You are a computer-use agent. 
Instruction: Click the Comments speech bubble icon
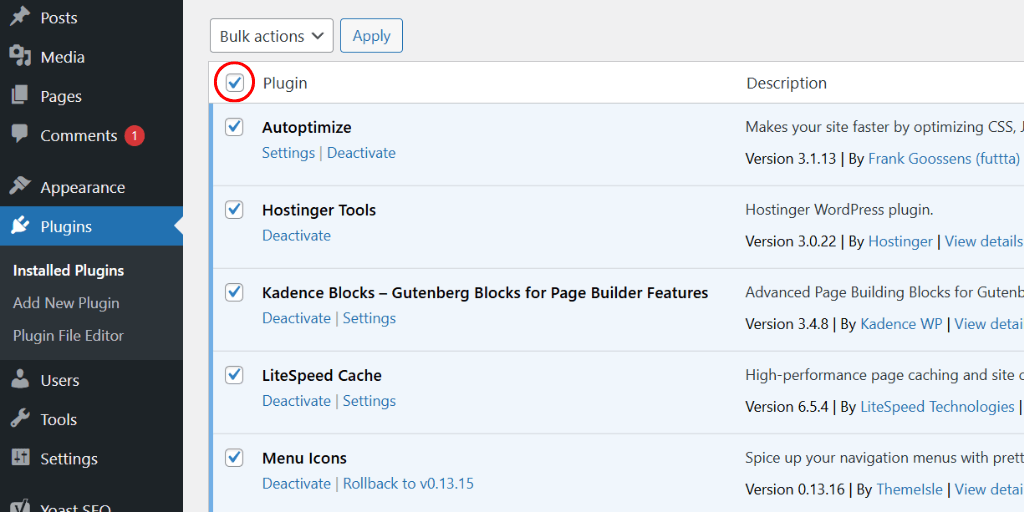coord(20,135)
